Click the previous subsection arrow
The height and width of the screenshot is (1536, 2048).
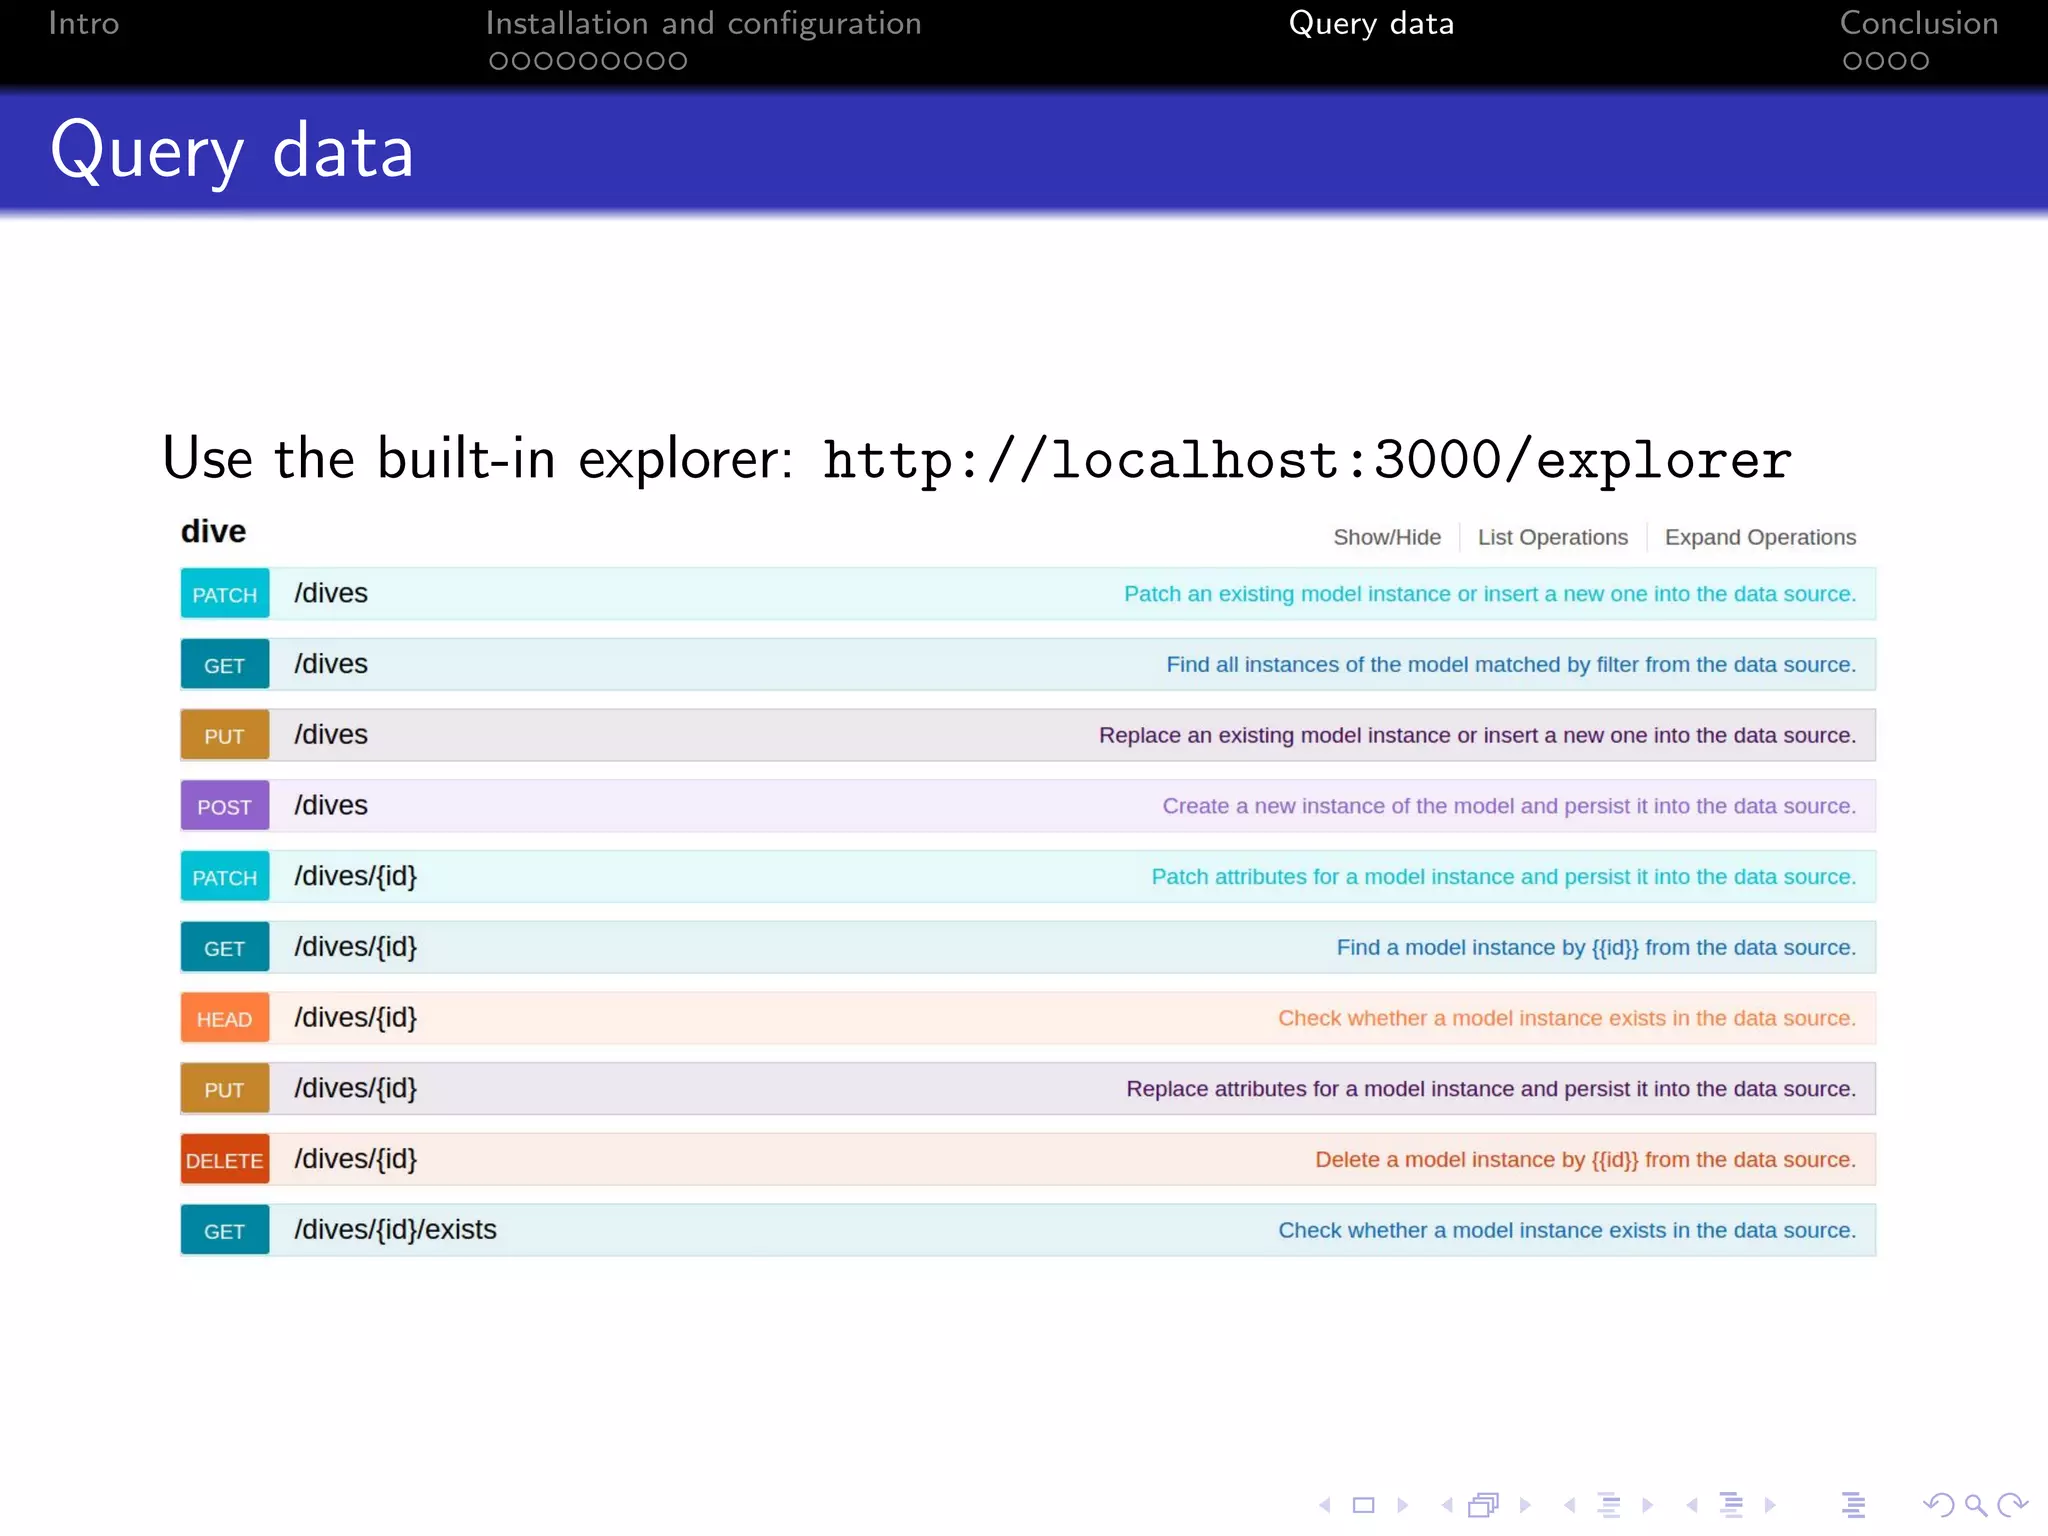click(1570, 1505)
